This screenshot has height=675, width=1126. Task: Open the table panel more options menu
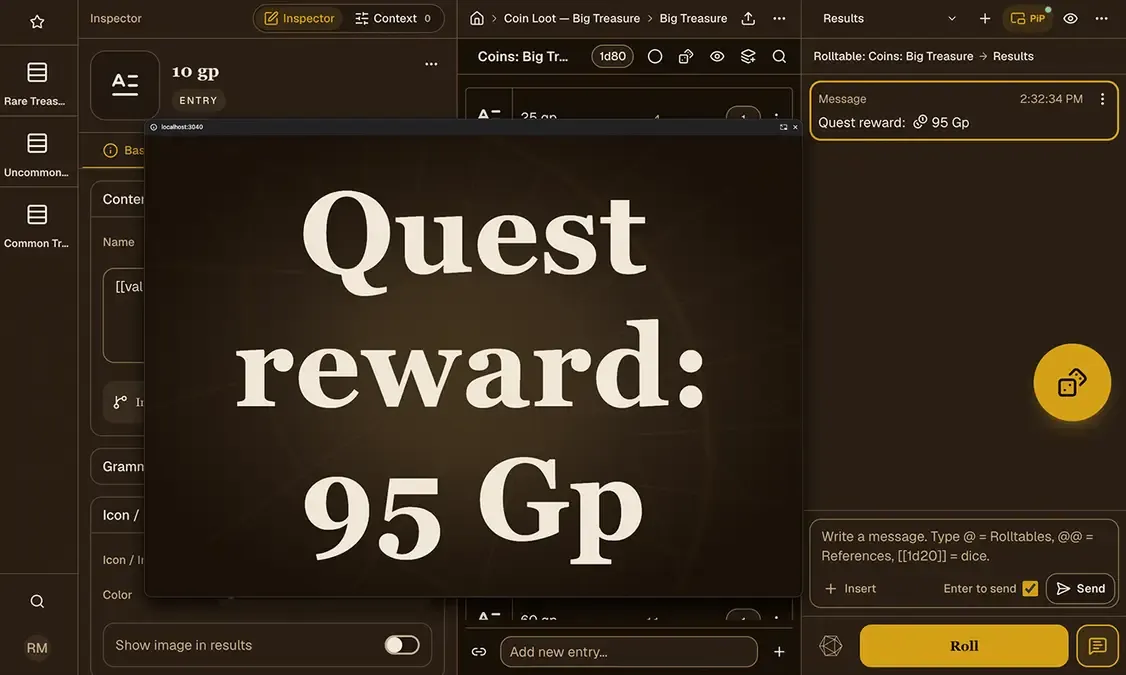779,19
